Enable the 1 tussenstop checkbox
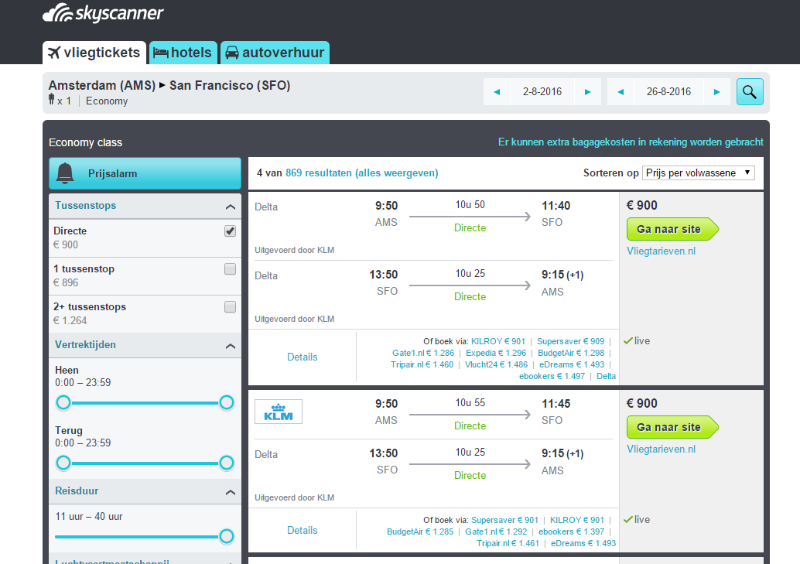Viewport: 800px width, 564px height. point(230,269)
